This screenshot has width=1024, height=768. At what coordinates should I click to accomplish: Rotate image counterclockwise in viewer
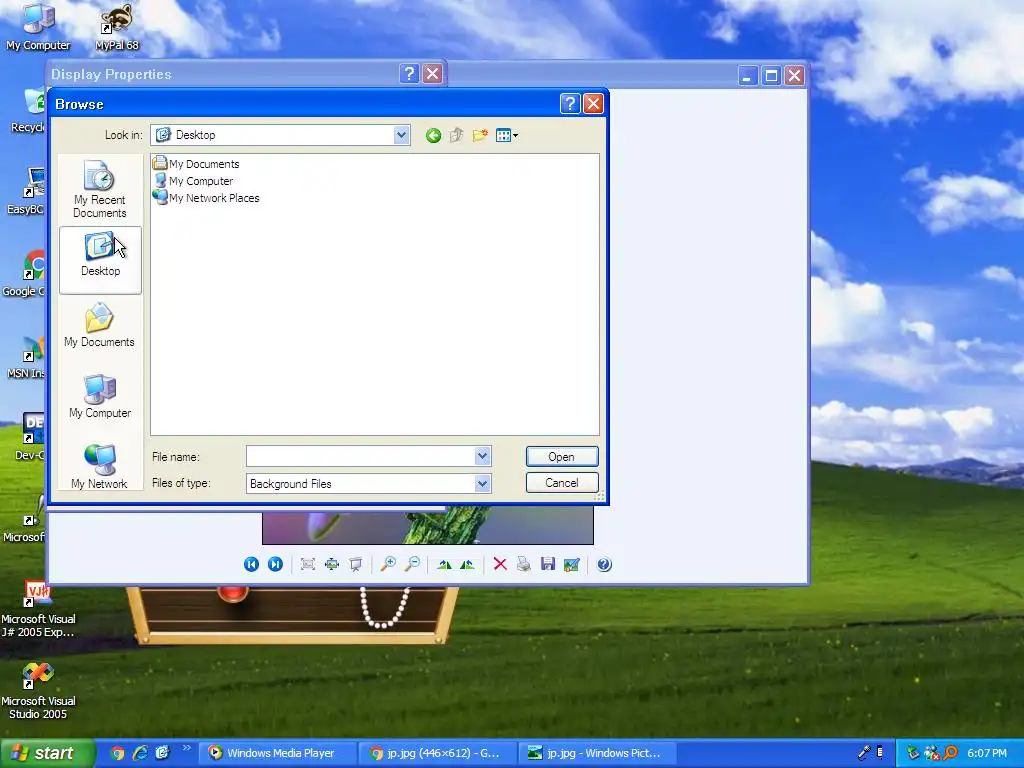(468, 564)
